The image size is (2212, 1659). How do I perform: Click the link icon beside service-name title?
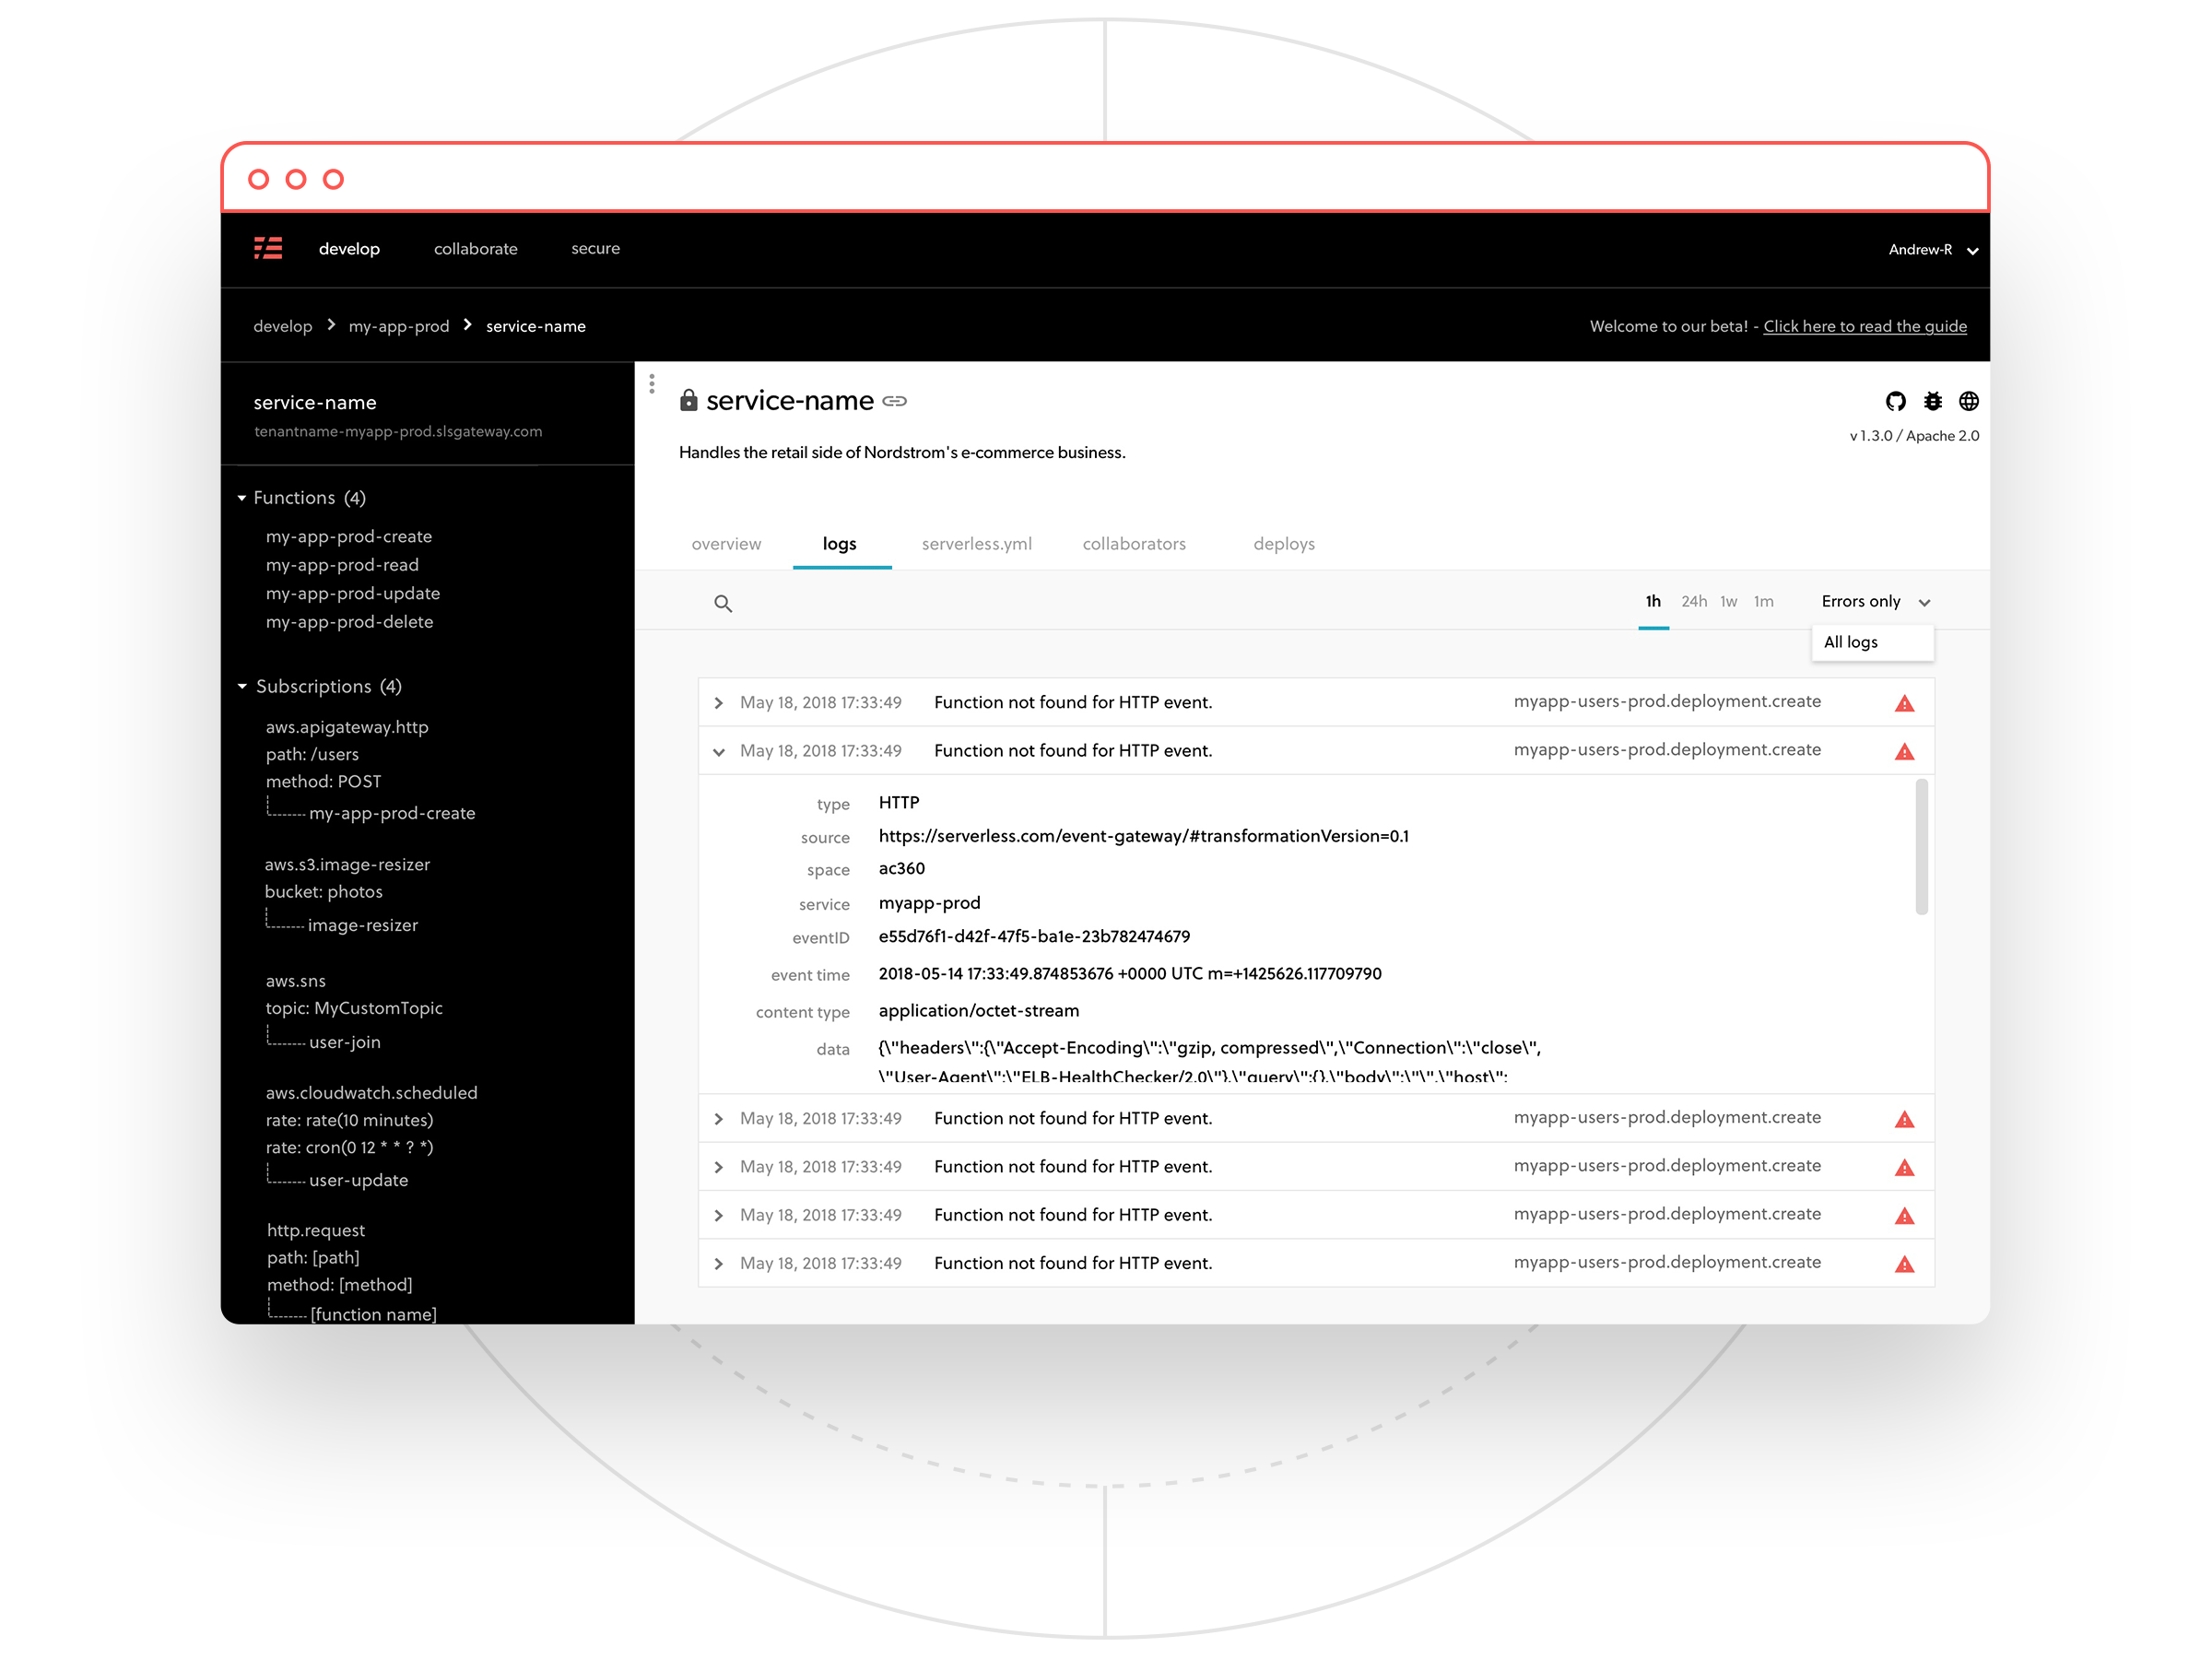[x=895, y=401]
